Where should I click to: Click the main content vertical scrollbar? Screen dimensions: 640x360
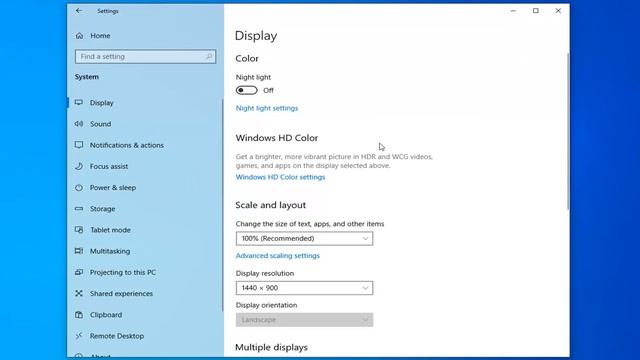[x=568, y=131]
